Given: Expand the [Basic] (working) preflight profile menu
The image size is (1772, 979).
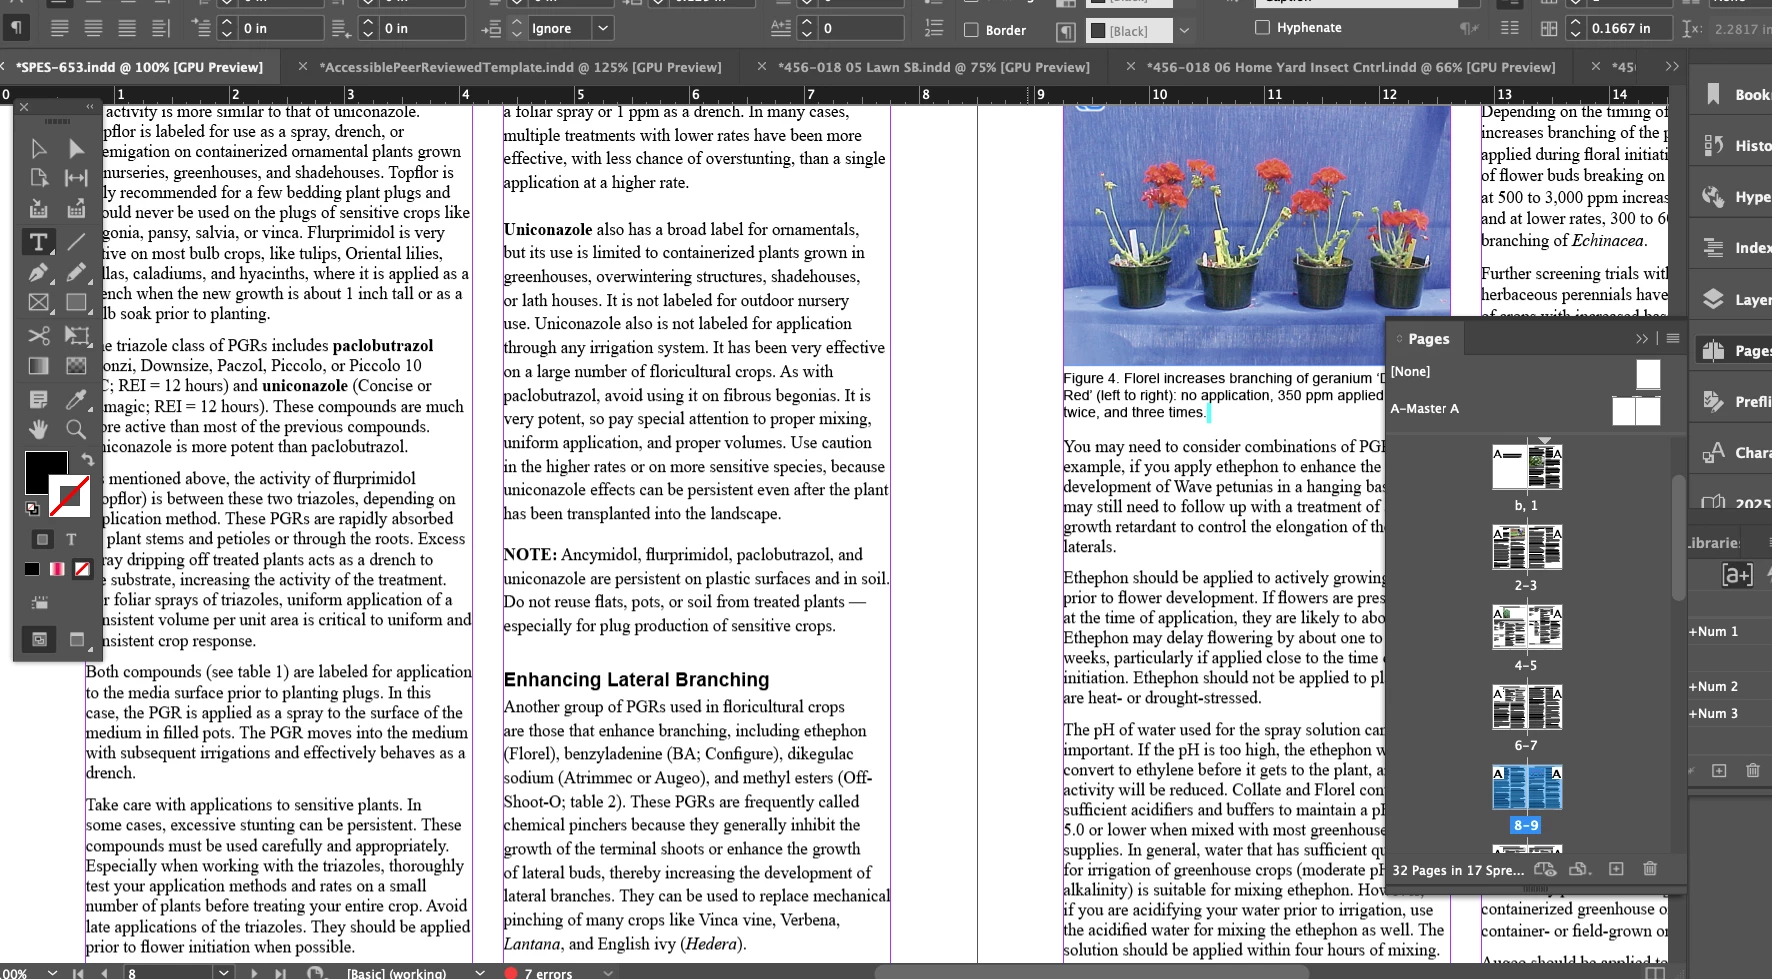Looking at the screenshot, I should [x=480, y=973].
